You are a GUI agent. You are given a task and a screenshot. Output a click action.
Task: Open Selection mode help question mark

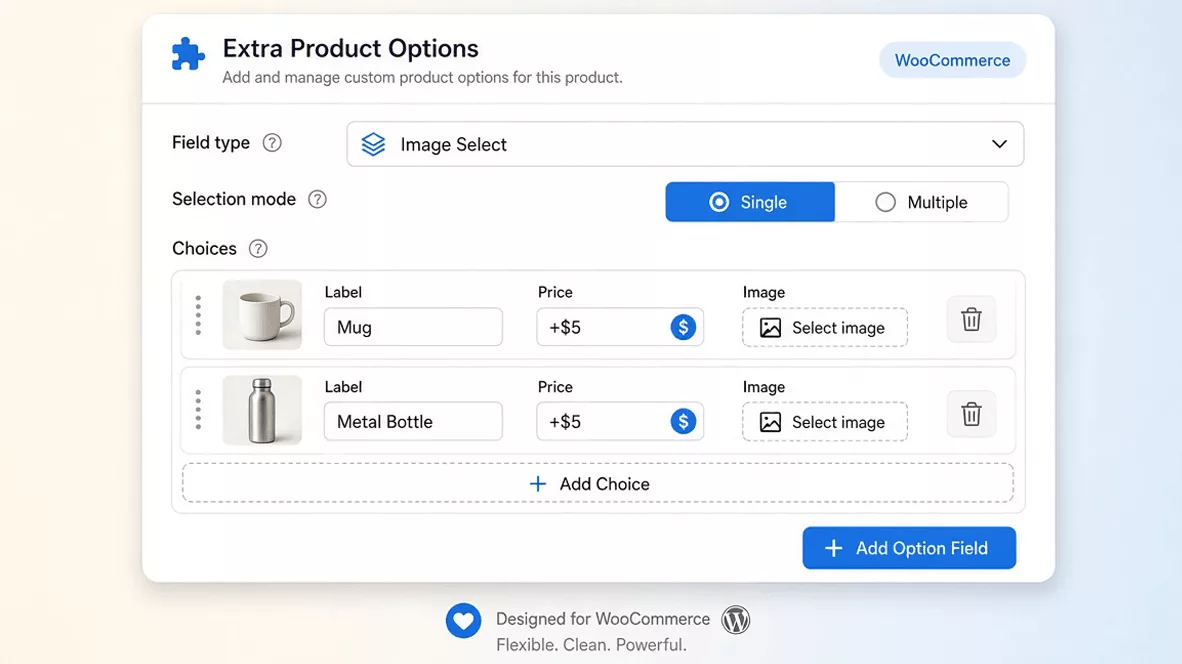(x=317, y=199)
